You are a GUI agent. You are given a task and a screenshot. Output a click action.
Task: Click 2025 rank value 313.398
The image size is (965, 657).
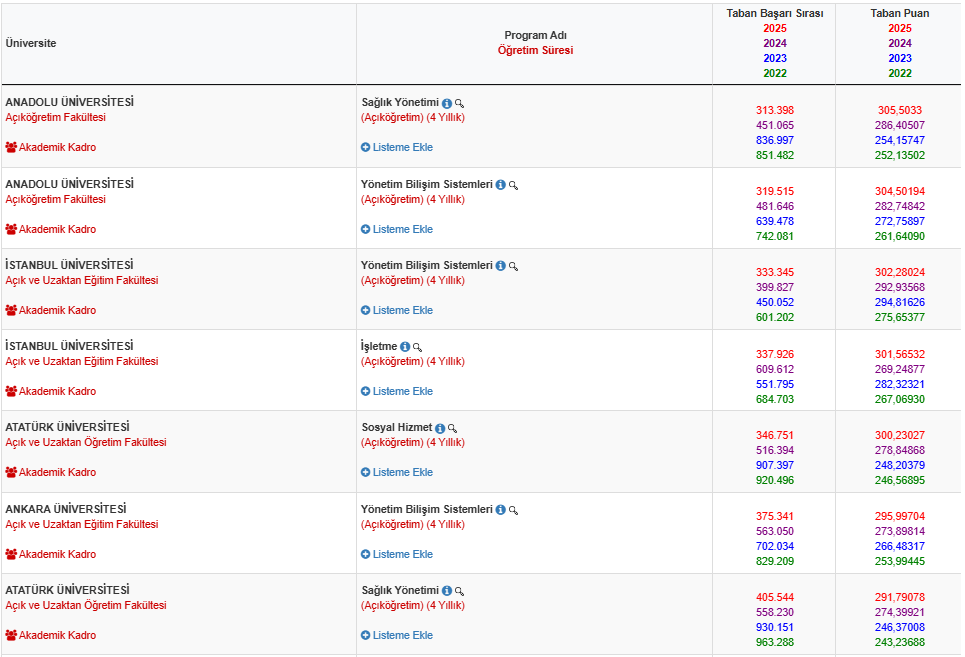[x=775, y=111]
